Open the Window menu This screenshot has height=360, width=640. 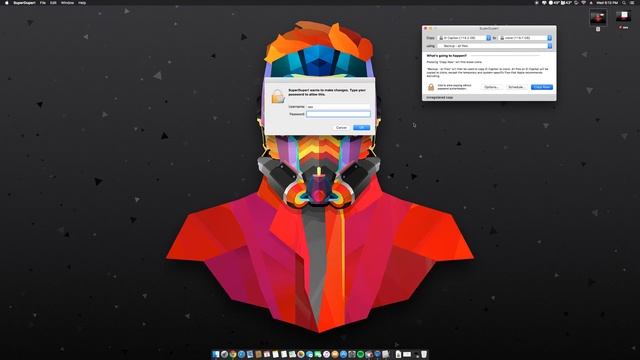coord(67,3)
